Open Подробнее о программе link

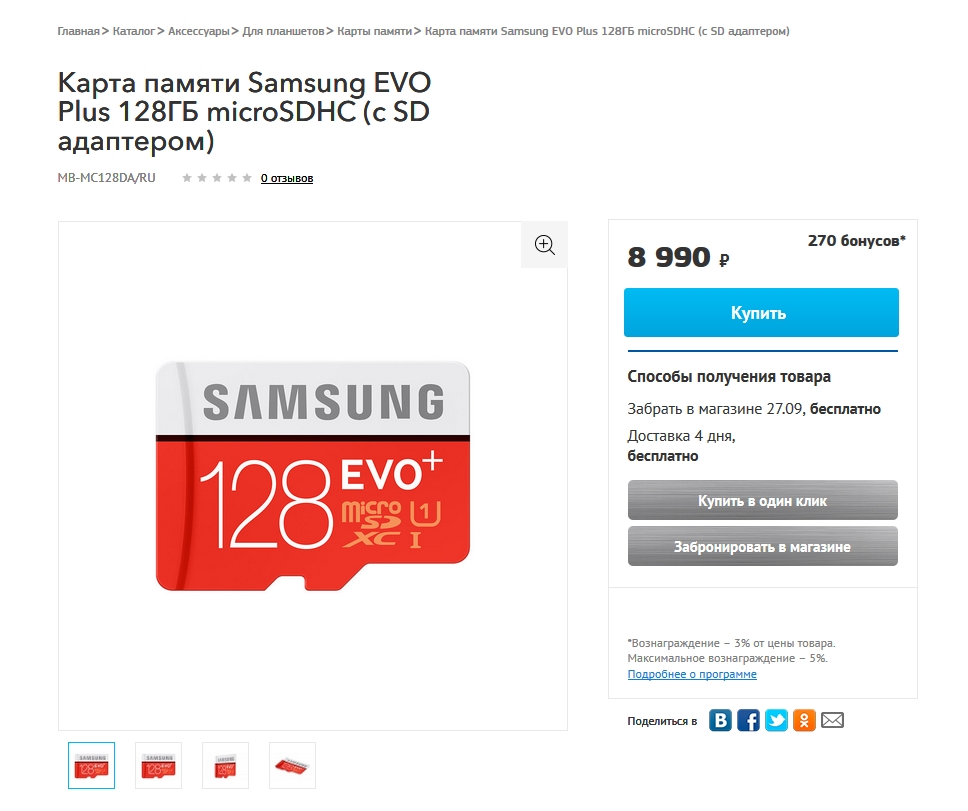point(692,674)
